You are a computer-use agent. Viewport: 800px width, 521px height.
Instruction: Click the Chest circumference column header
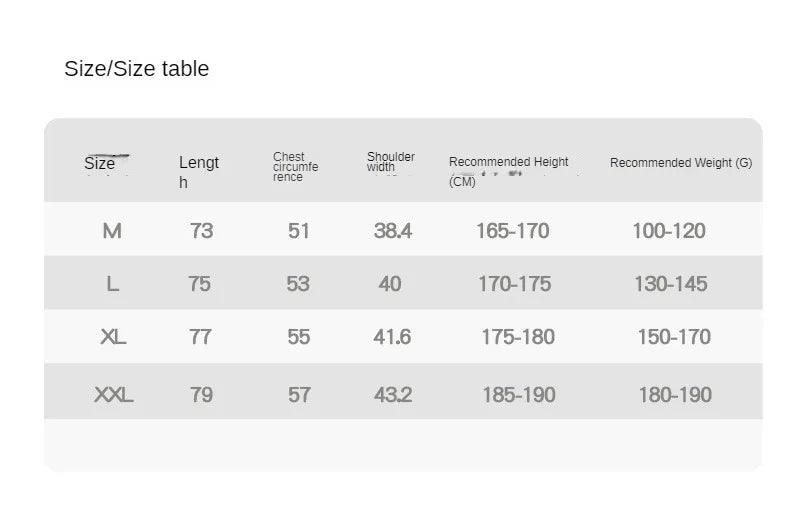coord(295,167)
